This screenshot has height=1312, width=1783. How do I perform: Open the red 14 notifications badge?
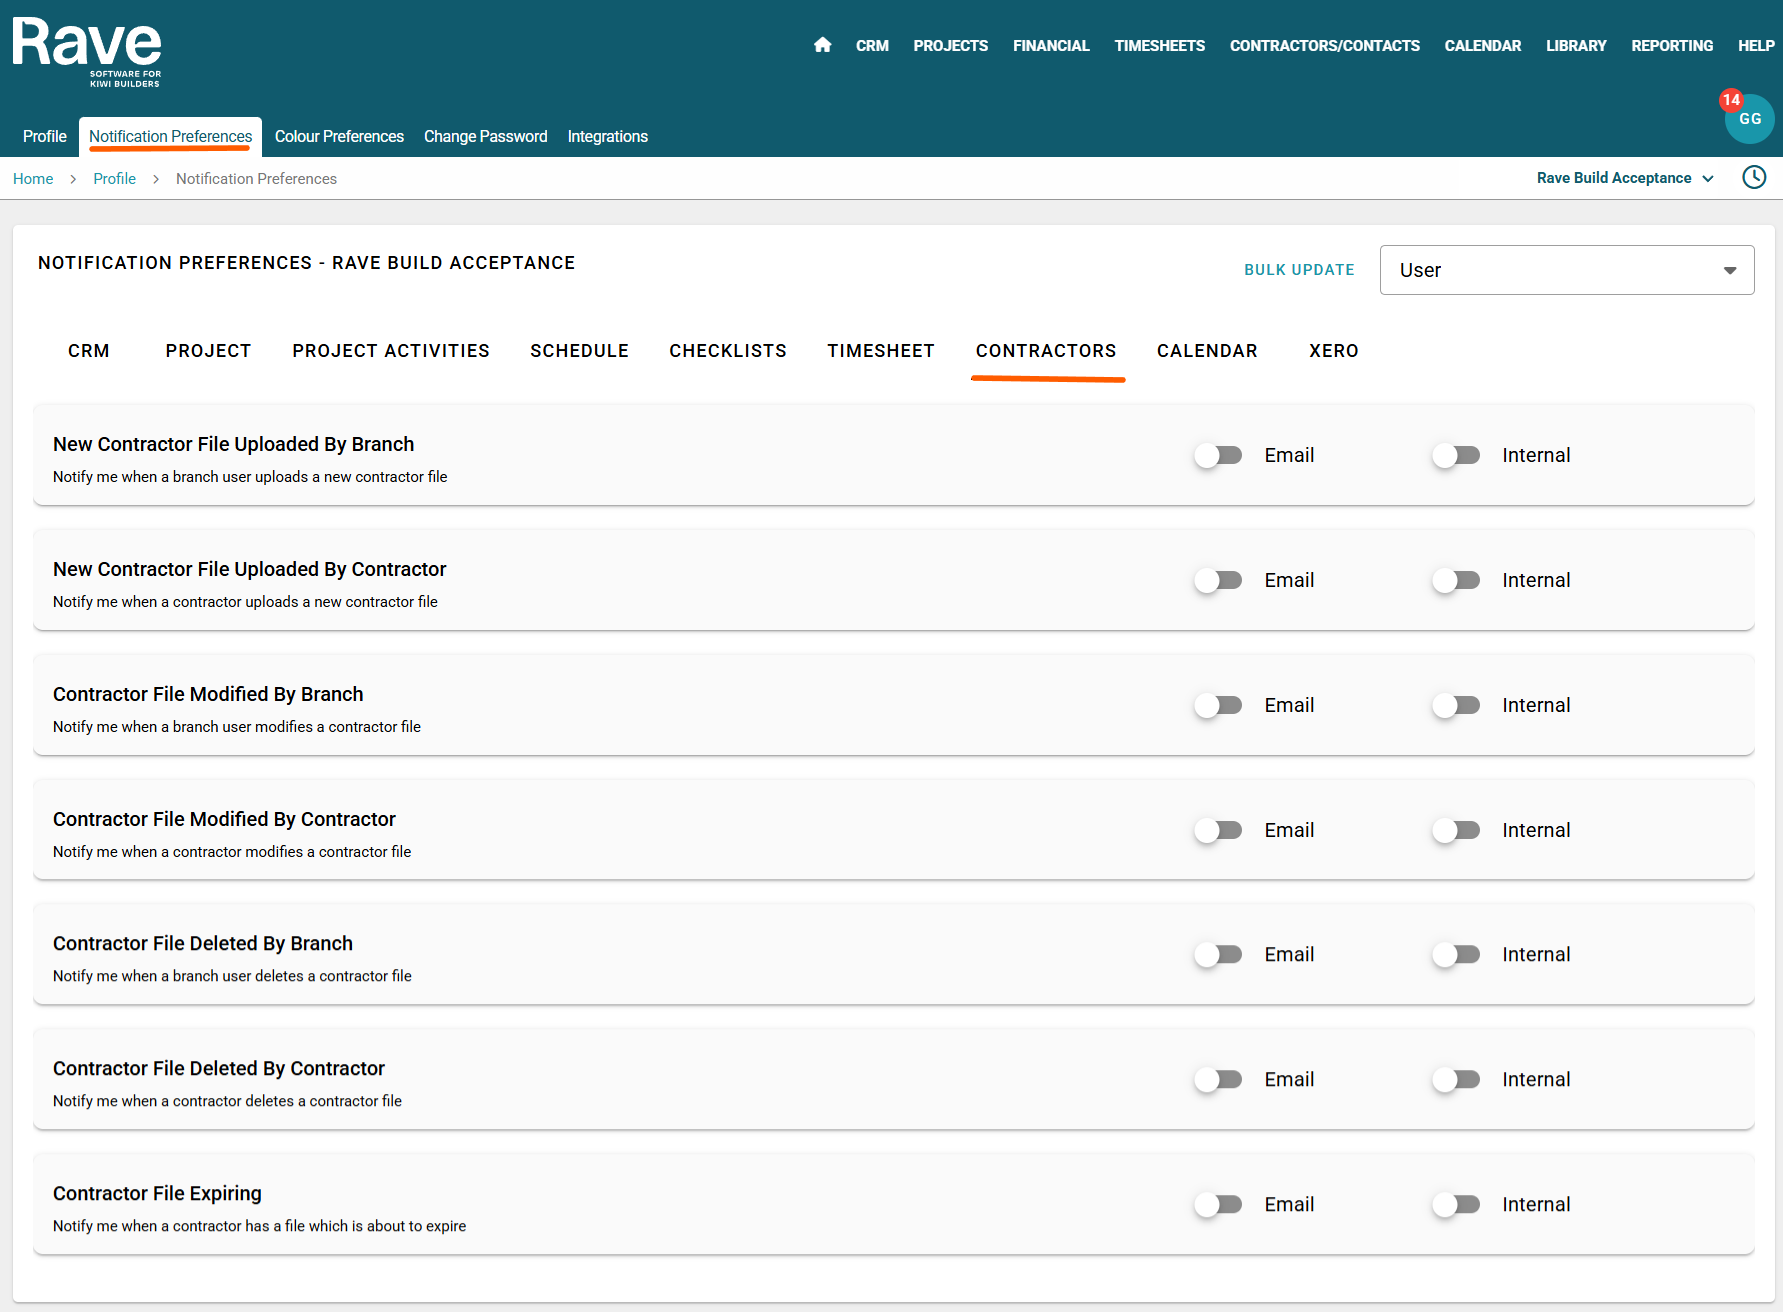(x=1731, y=100)
